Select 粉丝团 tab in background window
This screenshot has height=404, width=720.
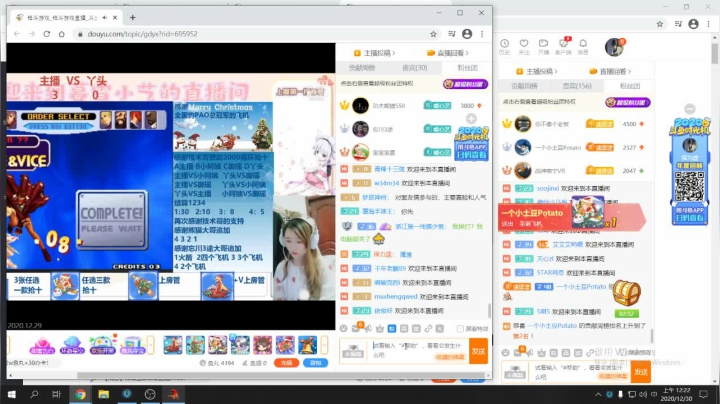coord(630,86)
